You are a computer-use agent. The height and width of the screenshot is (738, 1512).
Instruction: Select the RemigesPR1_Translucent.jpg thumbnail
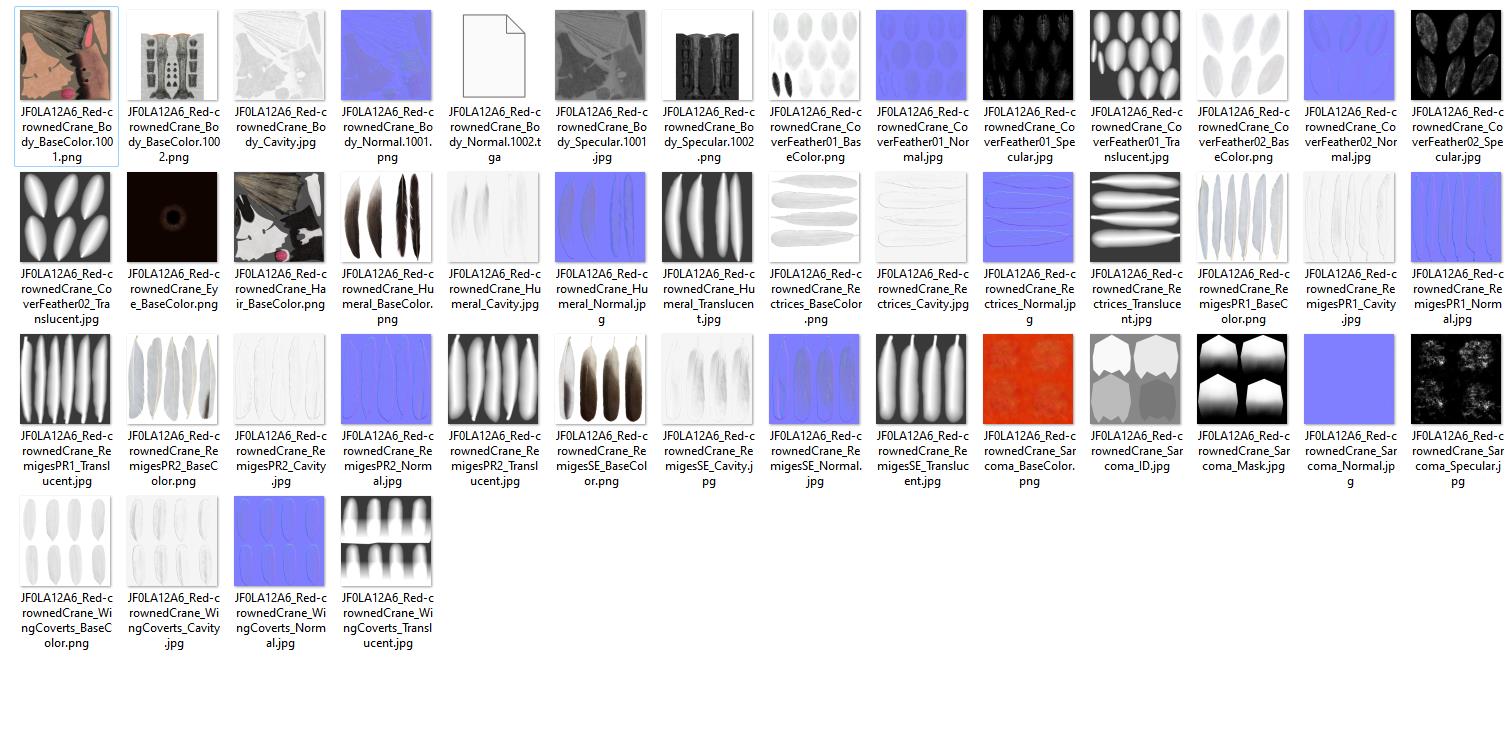[66, 379]
